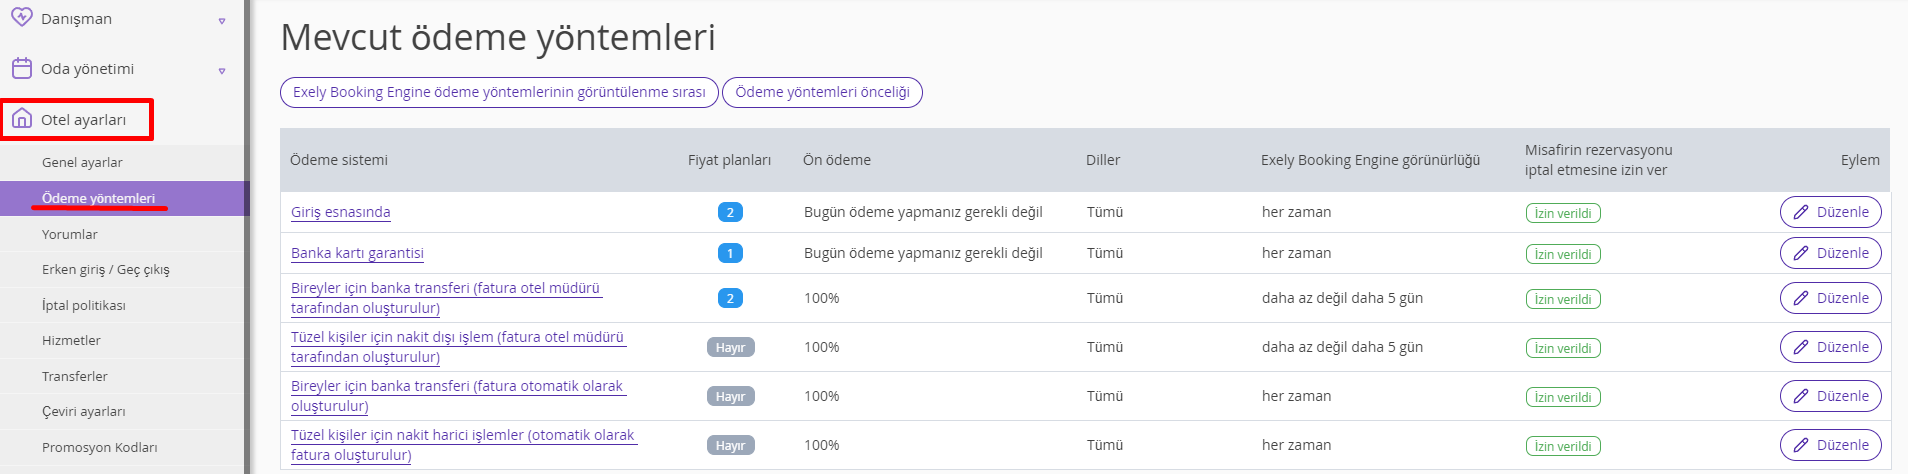
Task: Click Düzenle for Tüzel kişiler nakit dışı işlem
Action: tap(1830, 347)
